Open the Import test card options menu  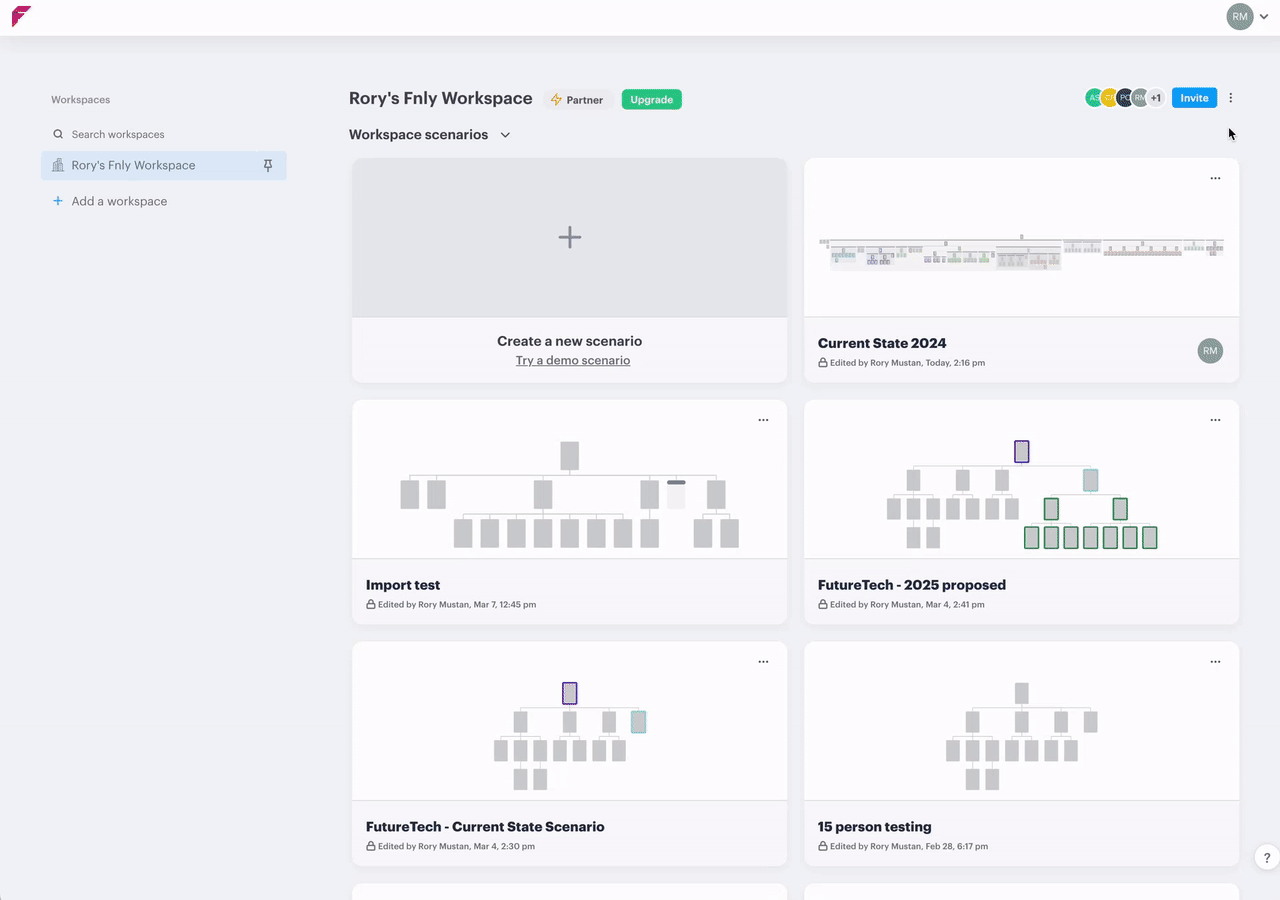tap(763, 421)
